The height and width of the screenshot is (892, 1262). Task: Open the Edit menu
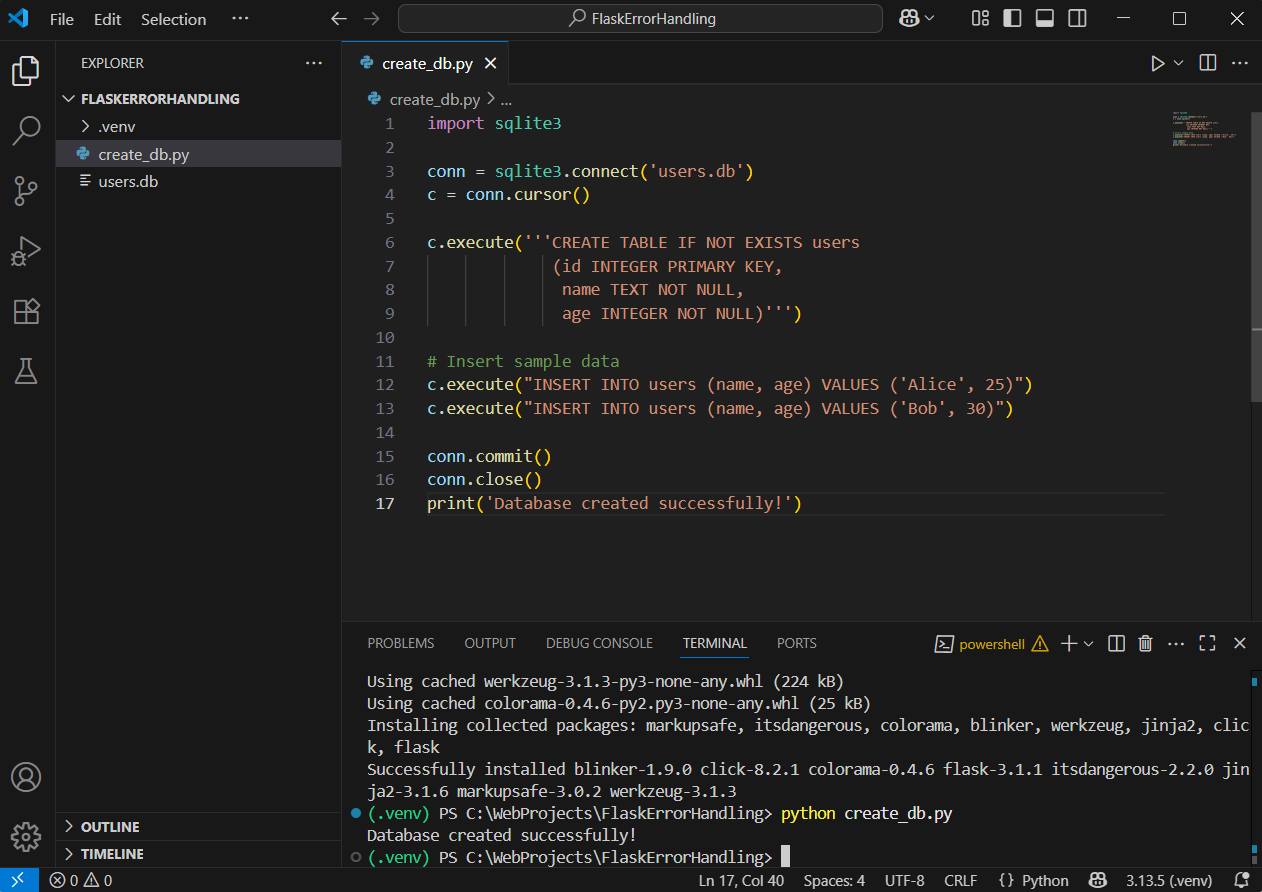point(107,19)
